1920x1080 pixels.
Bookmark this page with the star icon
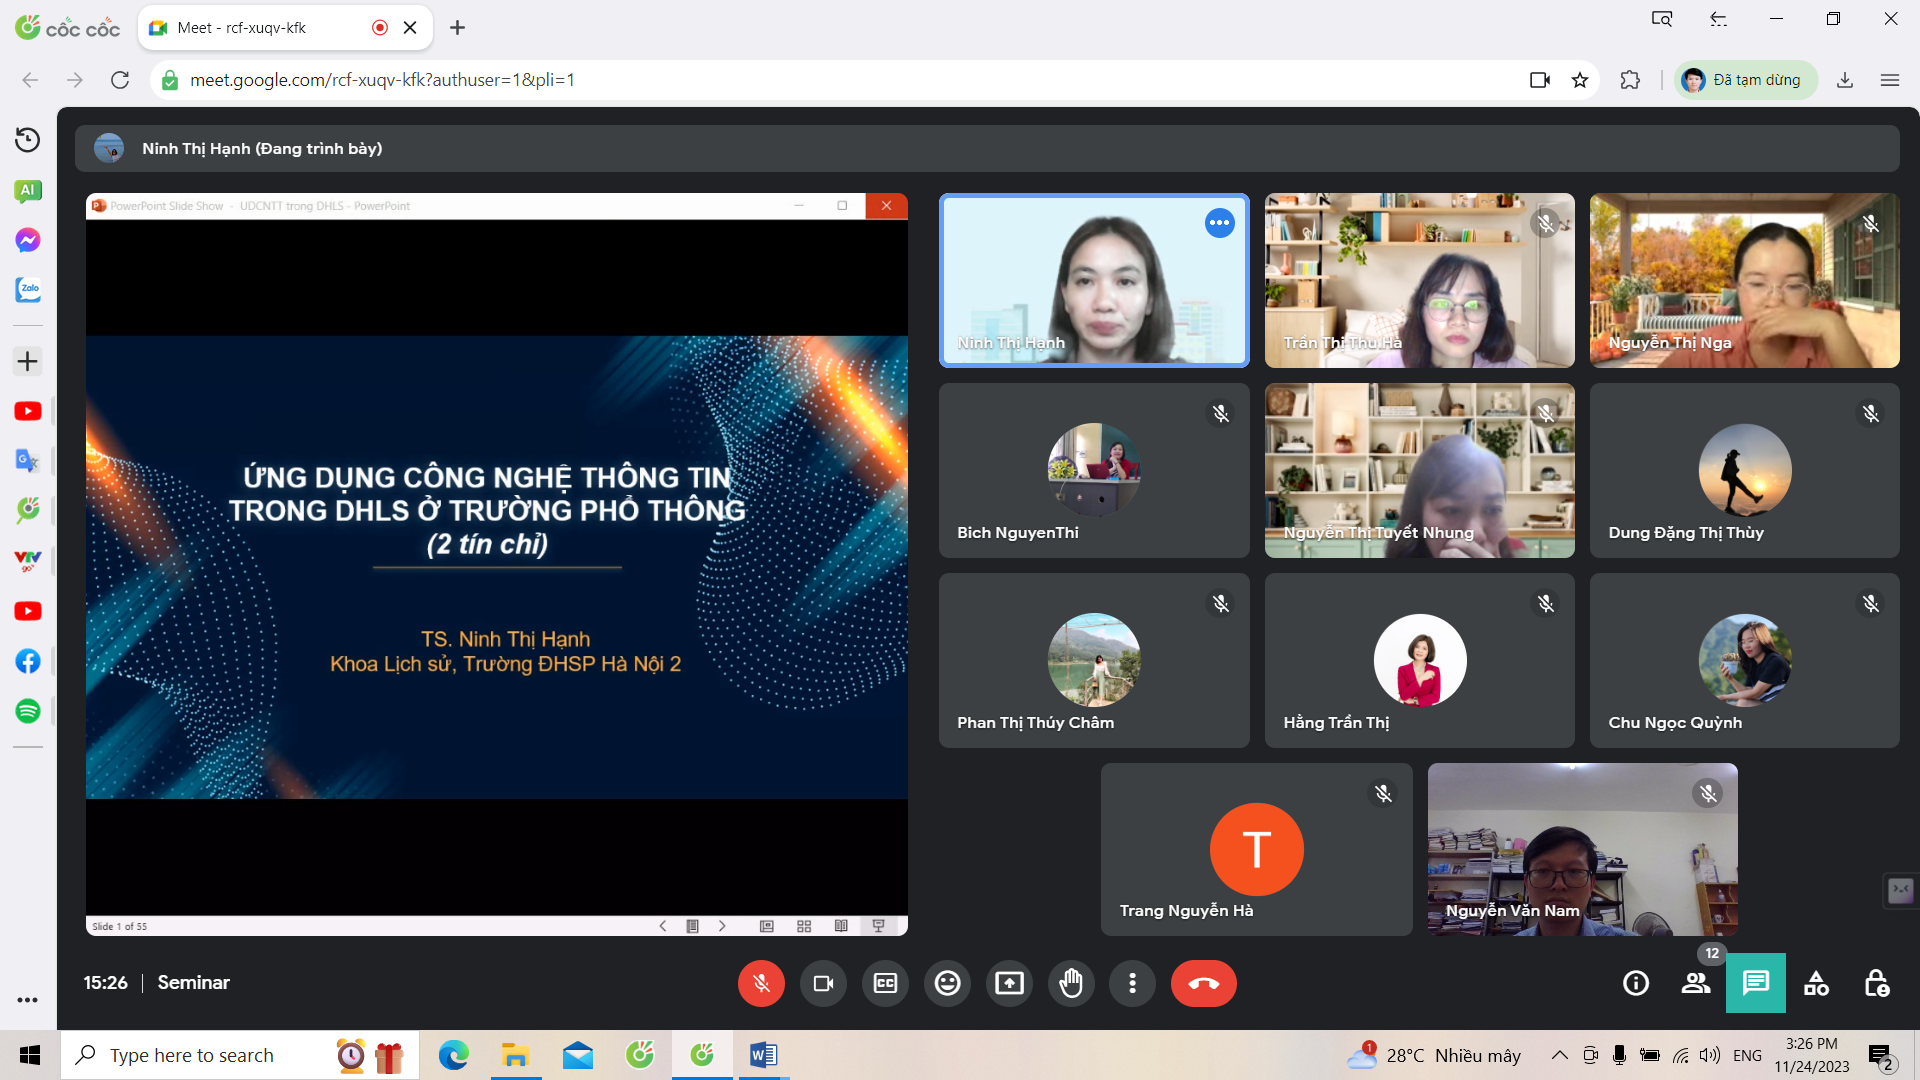[x=1580, y=80]
